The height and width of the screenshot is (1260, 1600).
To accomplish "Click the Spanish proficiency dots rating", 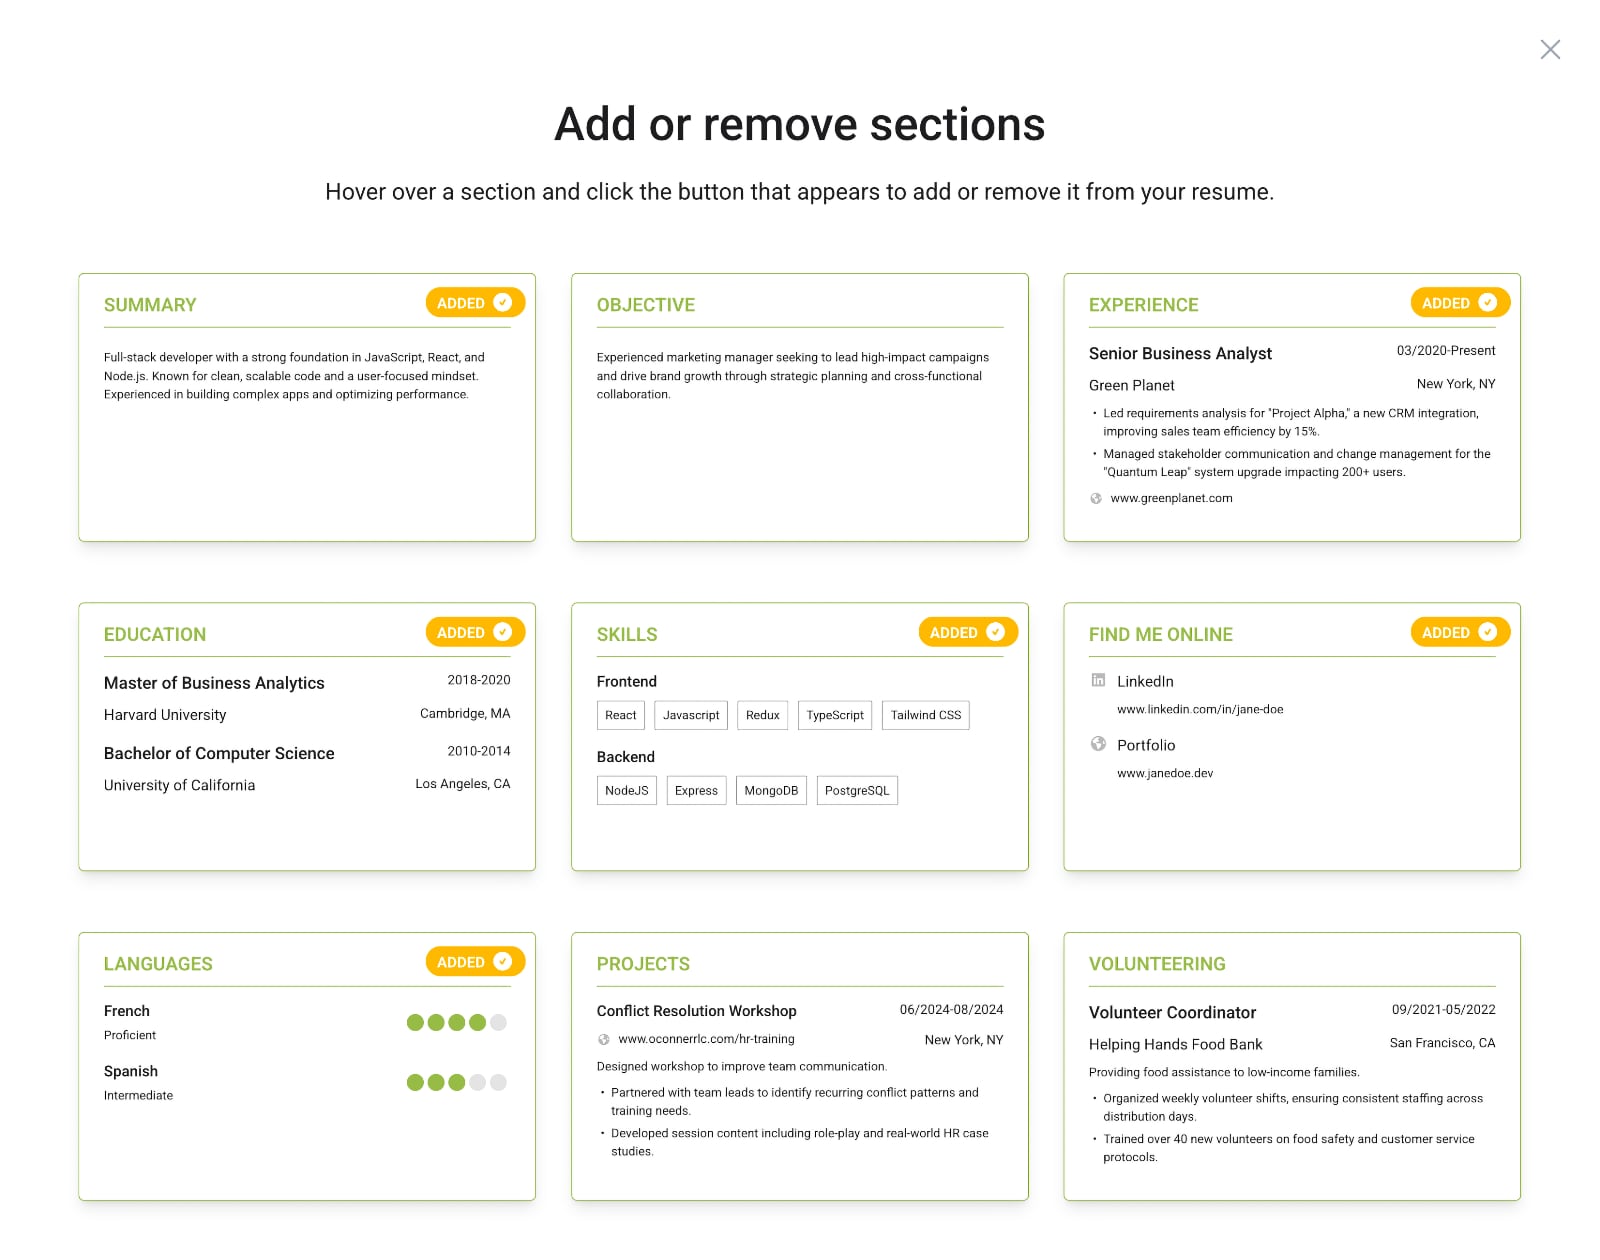I will pyautogui.click(x=457, y=1083).
